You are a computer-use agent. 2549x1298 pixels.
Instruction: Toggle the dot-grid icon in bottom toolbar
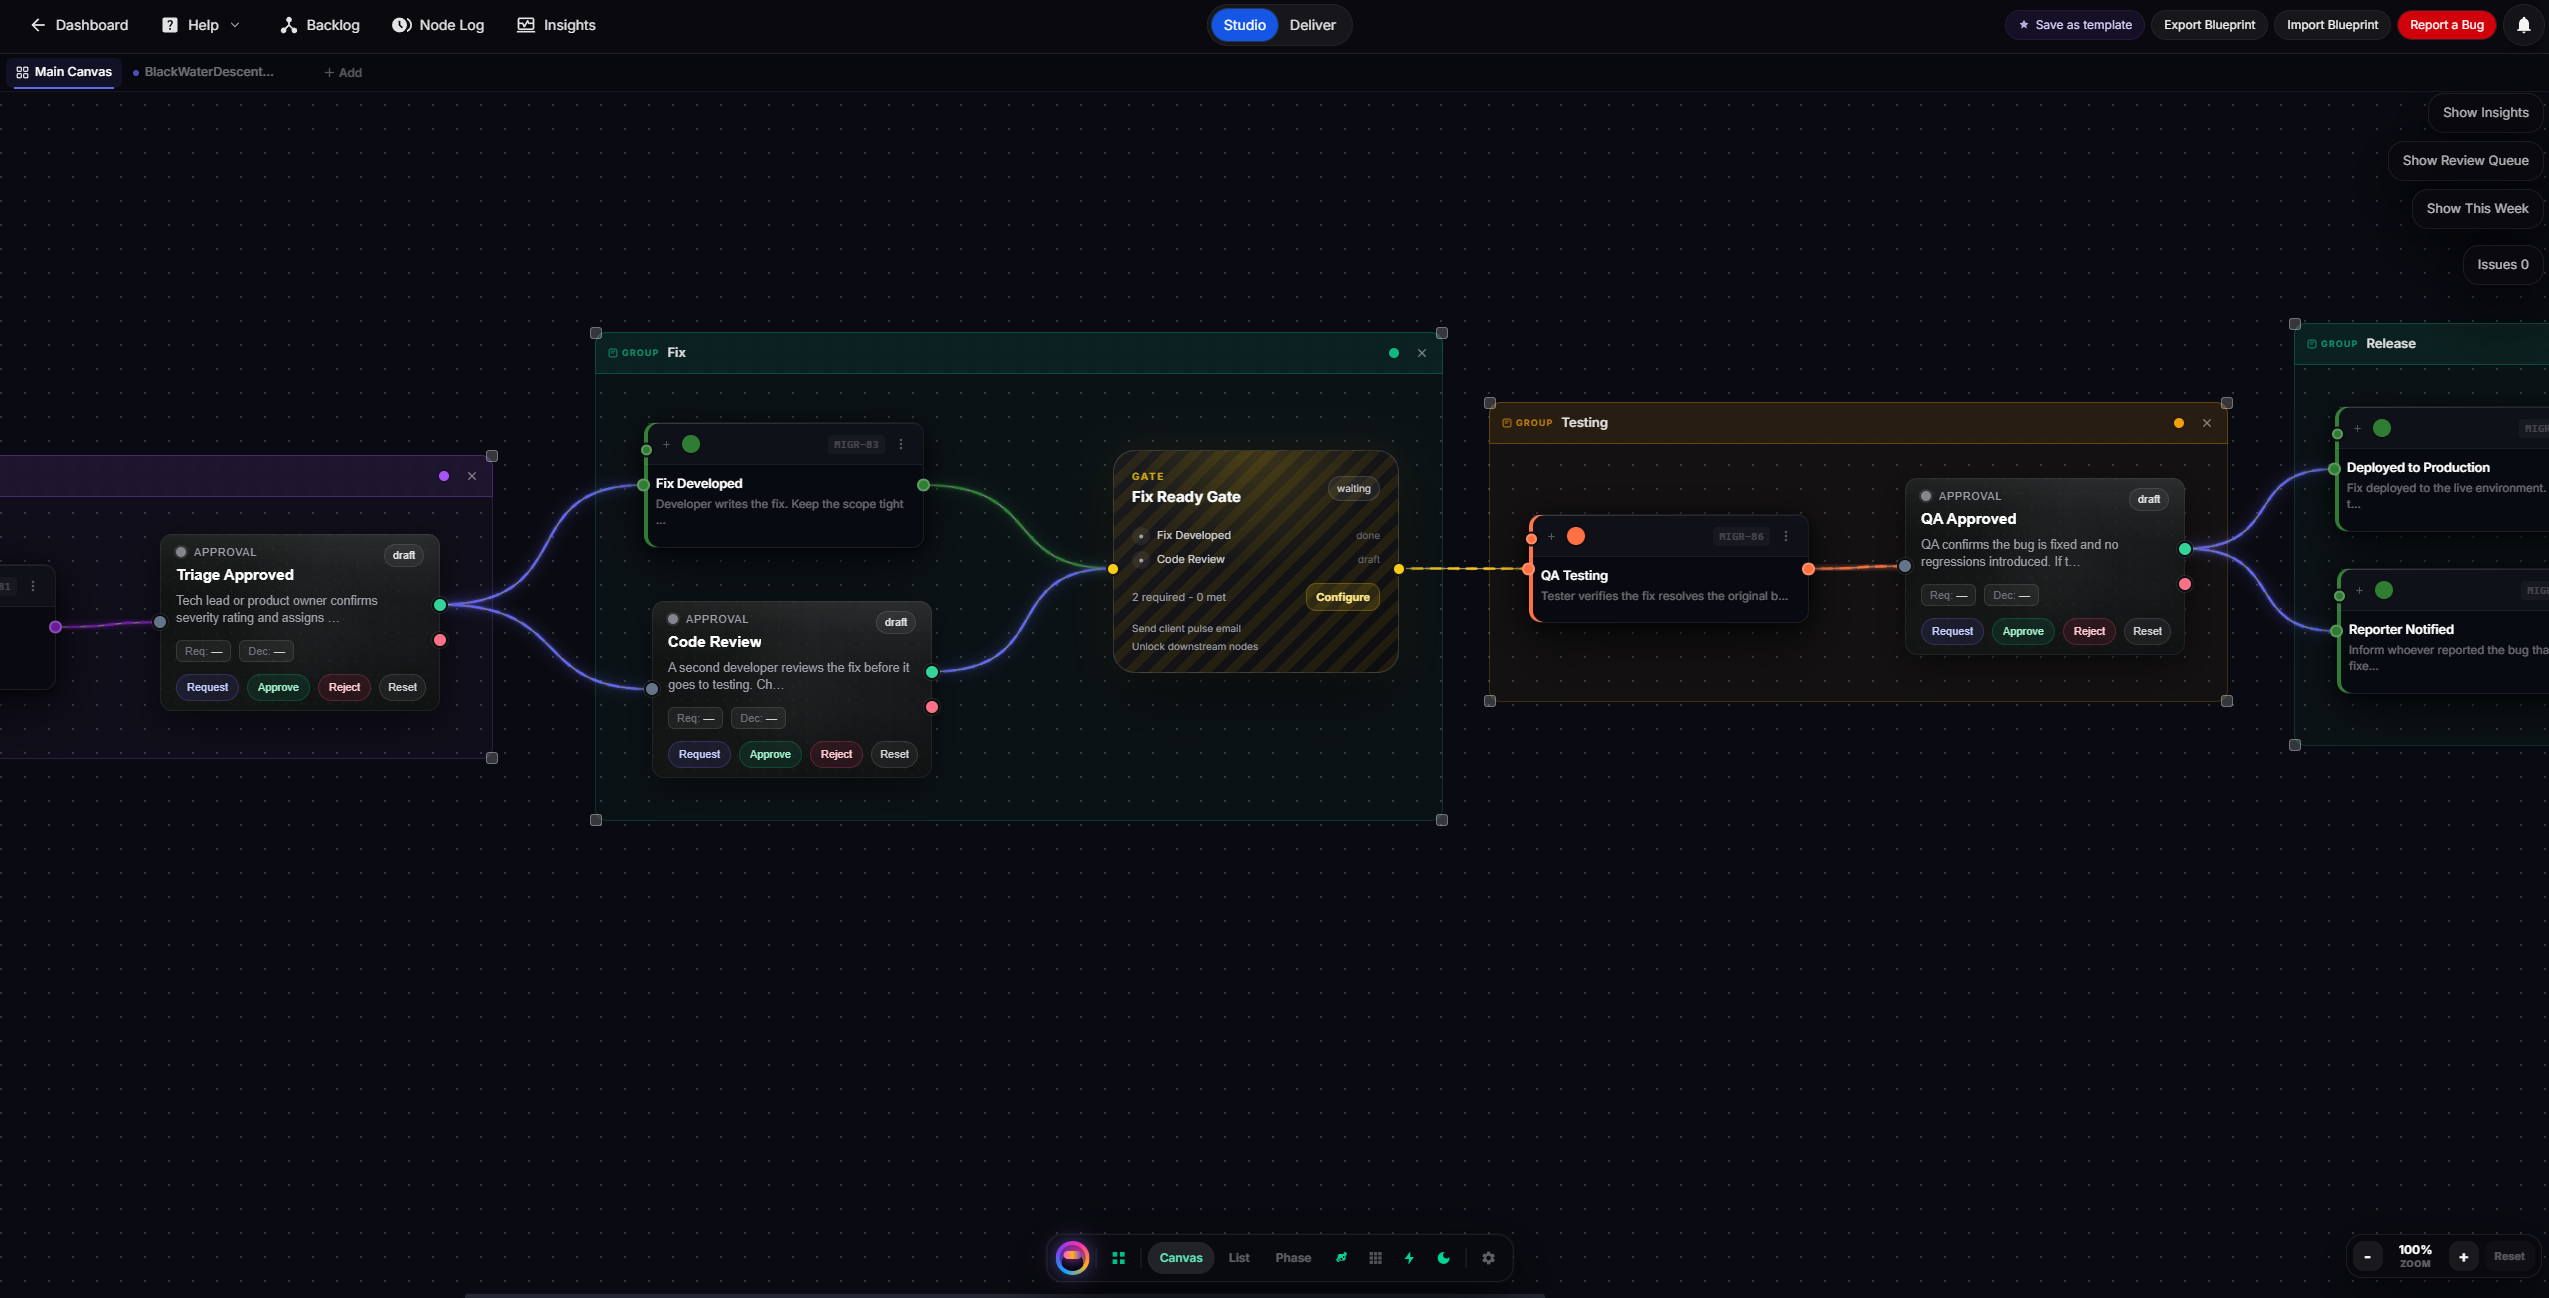[1375, 1258]
